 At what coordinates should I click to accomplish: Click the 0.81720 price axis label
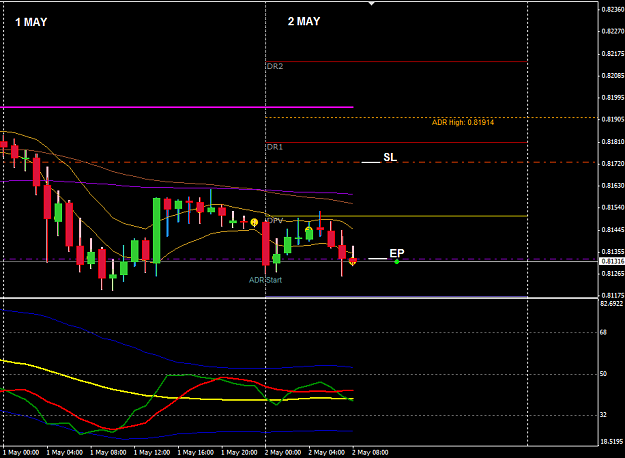coord(613,163)
